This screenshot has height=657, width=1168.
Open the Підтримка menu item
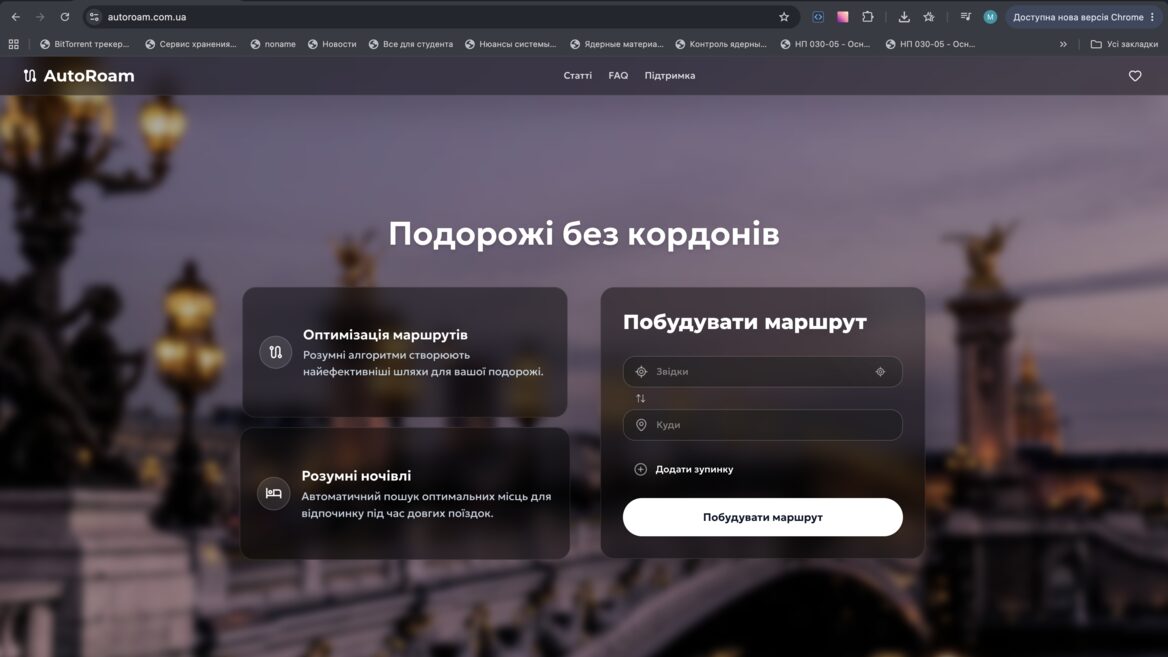click(670, 75)
